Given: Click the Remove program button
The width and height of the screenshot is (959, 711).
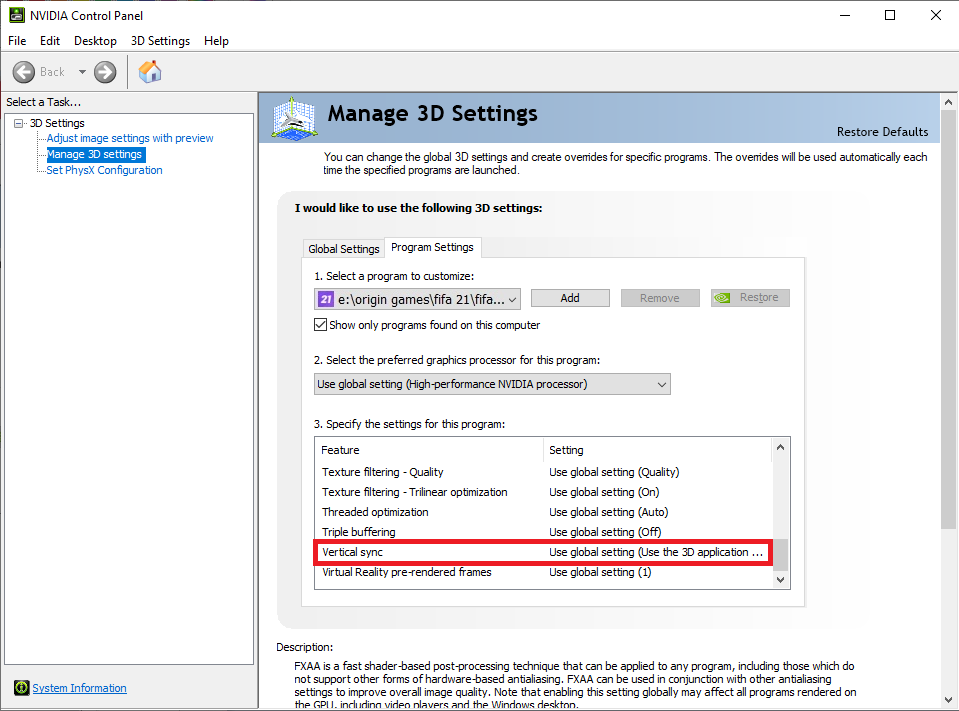Looking at the screenshot, I should tap(660, 298).
